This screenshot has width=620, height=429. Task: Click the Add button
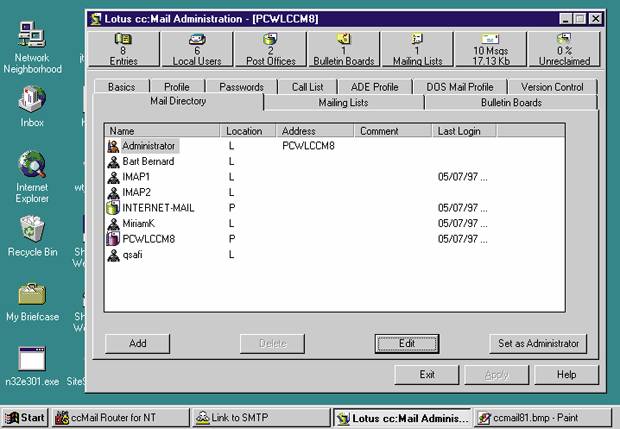[138, 344]
